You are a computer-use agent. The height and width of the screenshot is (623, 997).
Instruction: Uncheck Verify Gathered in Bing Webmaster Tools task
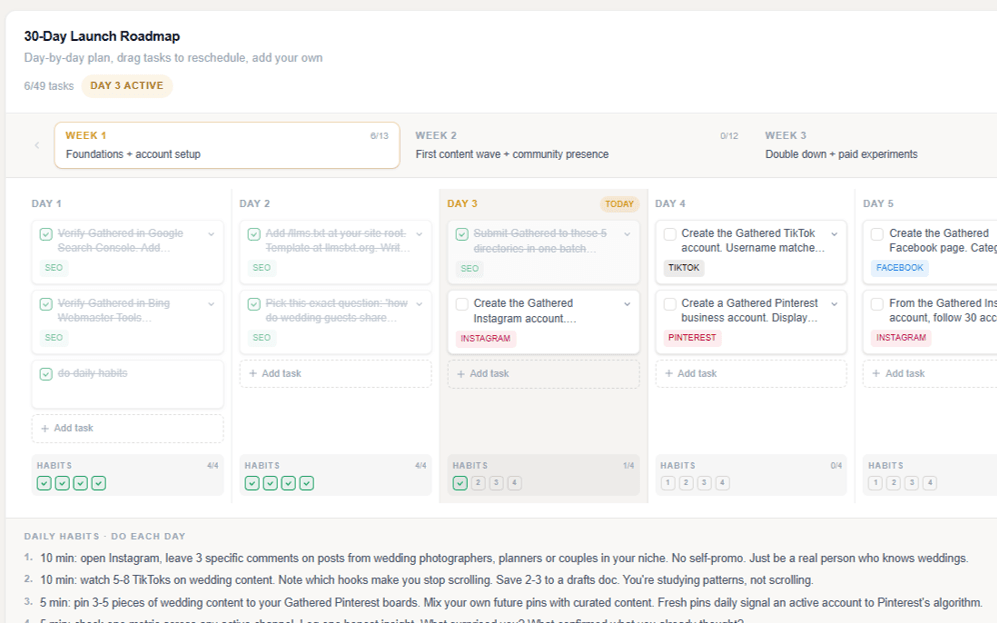click(x=46, y=304)
